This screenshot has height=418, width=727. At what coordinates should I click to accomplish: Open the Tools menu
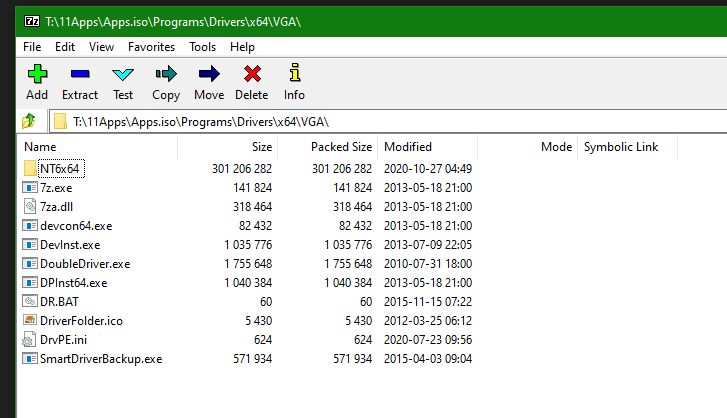pos(202,47)
